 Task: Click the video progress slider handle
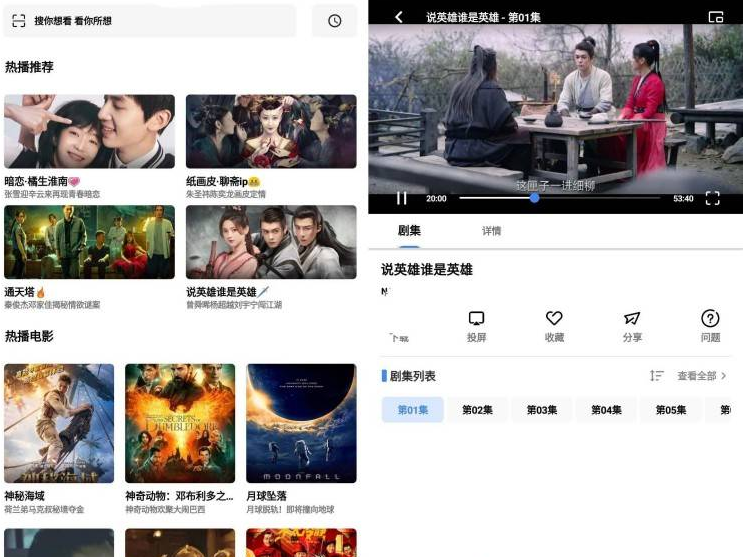point(535,199)
